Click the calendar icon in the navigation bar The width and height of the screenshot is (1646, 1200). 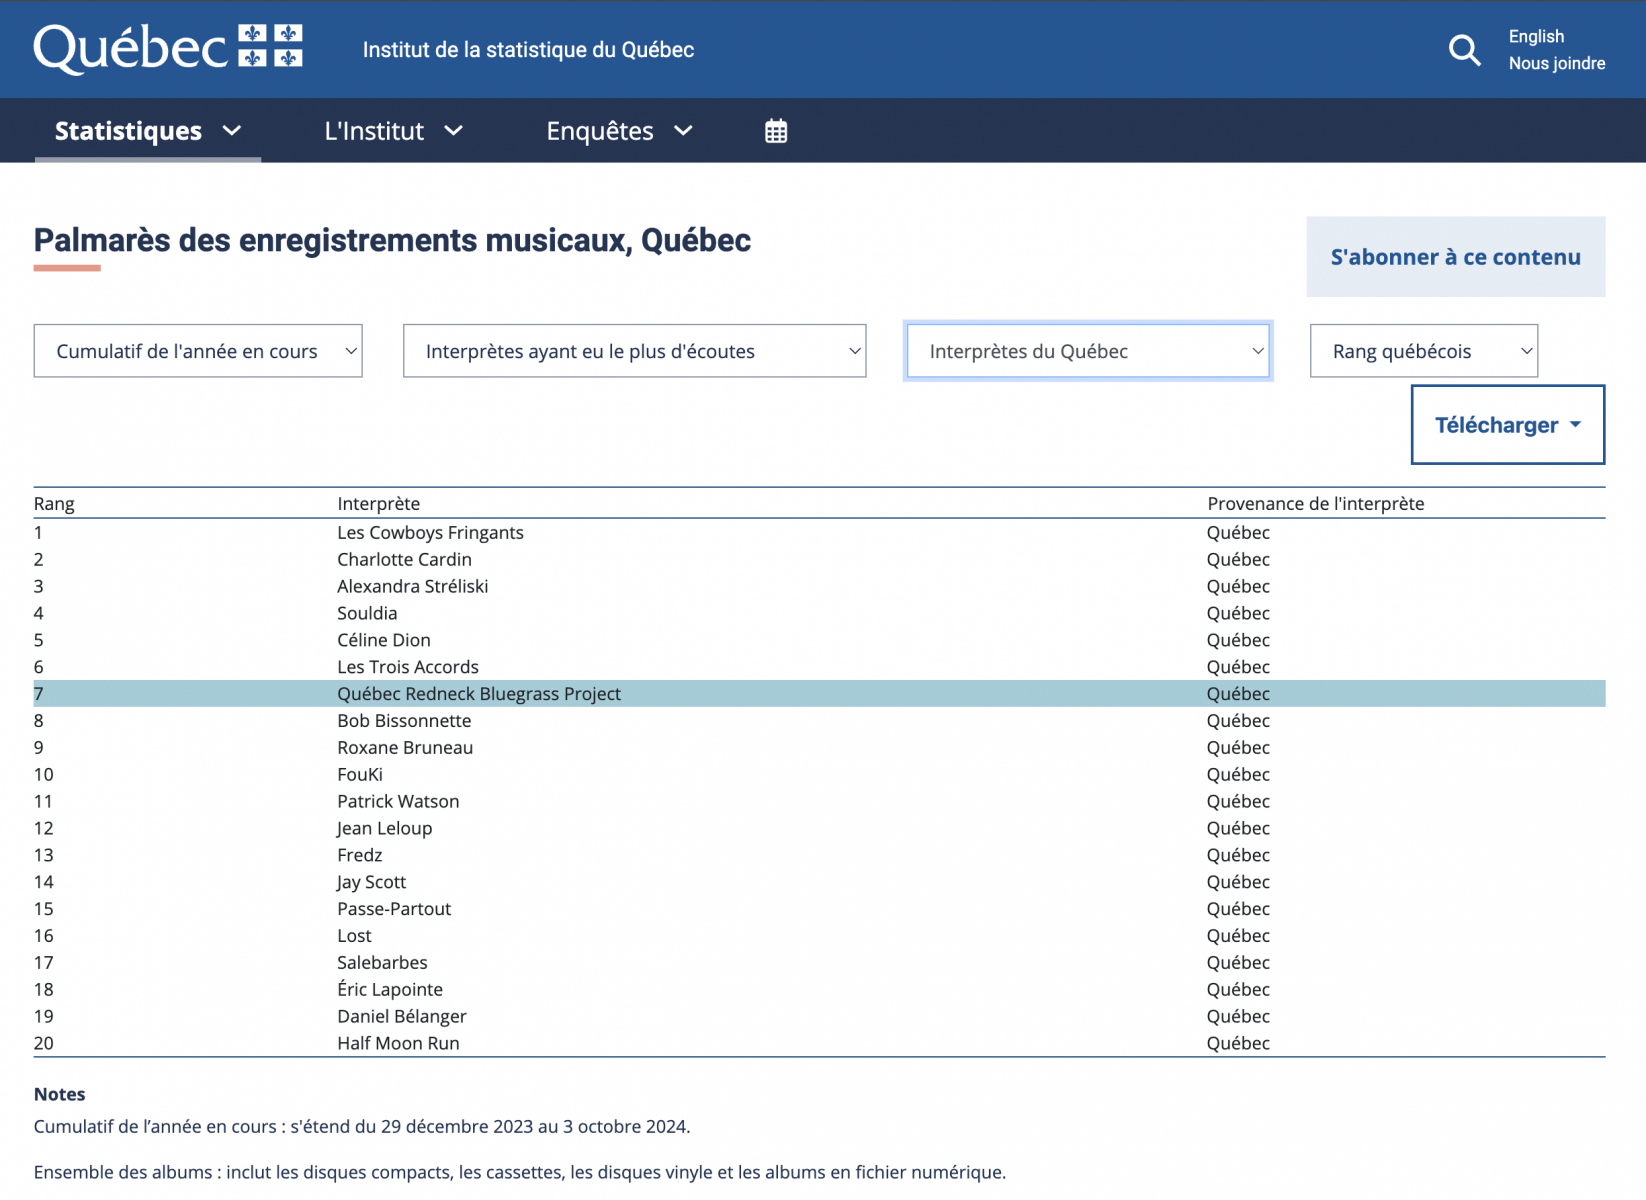(776, 130)
